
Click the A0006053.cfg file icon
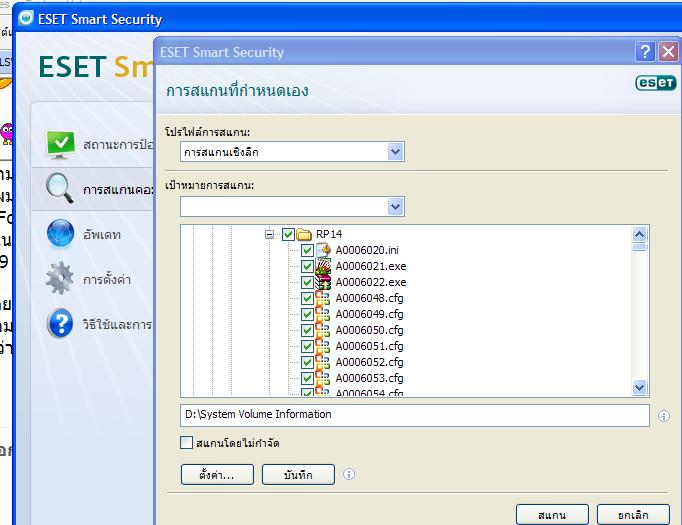(x=323, y=378)
